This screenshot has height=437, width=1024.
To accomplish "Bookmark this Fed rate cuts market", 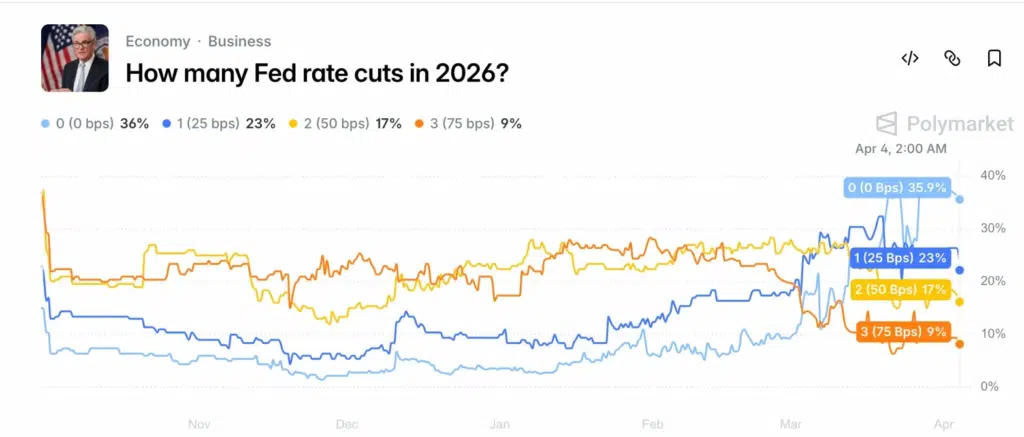I will pyautogui.click(x=994, y=58).
